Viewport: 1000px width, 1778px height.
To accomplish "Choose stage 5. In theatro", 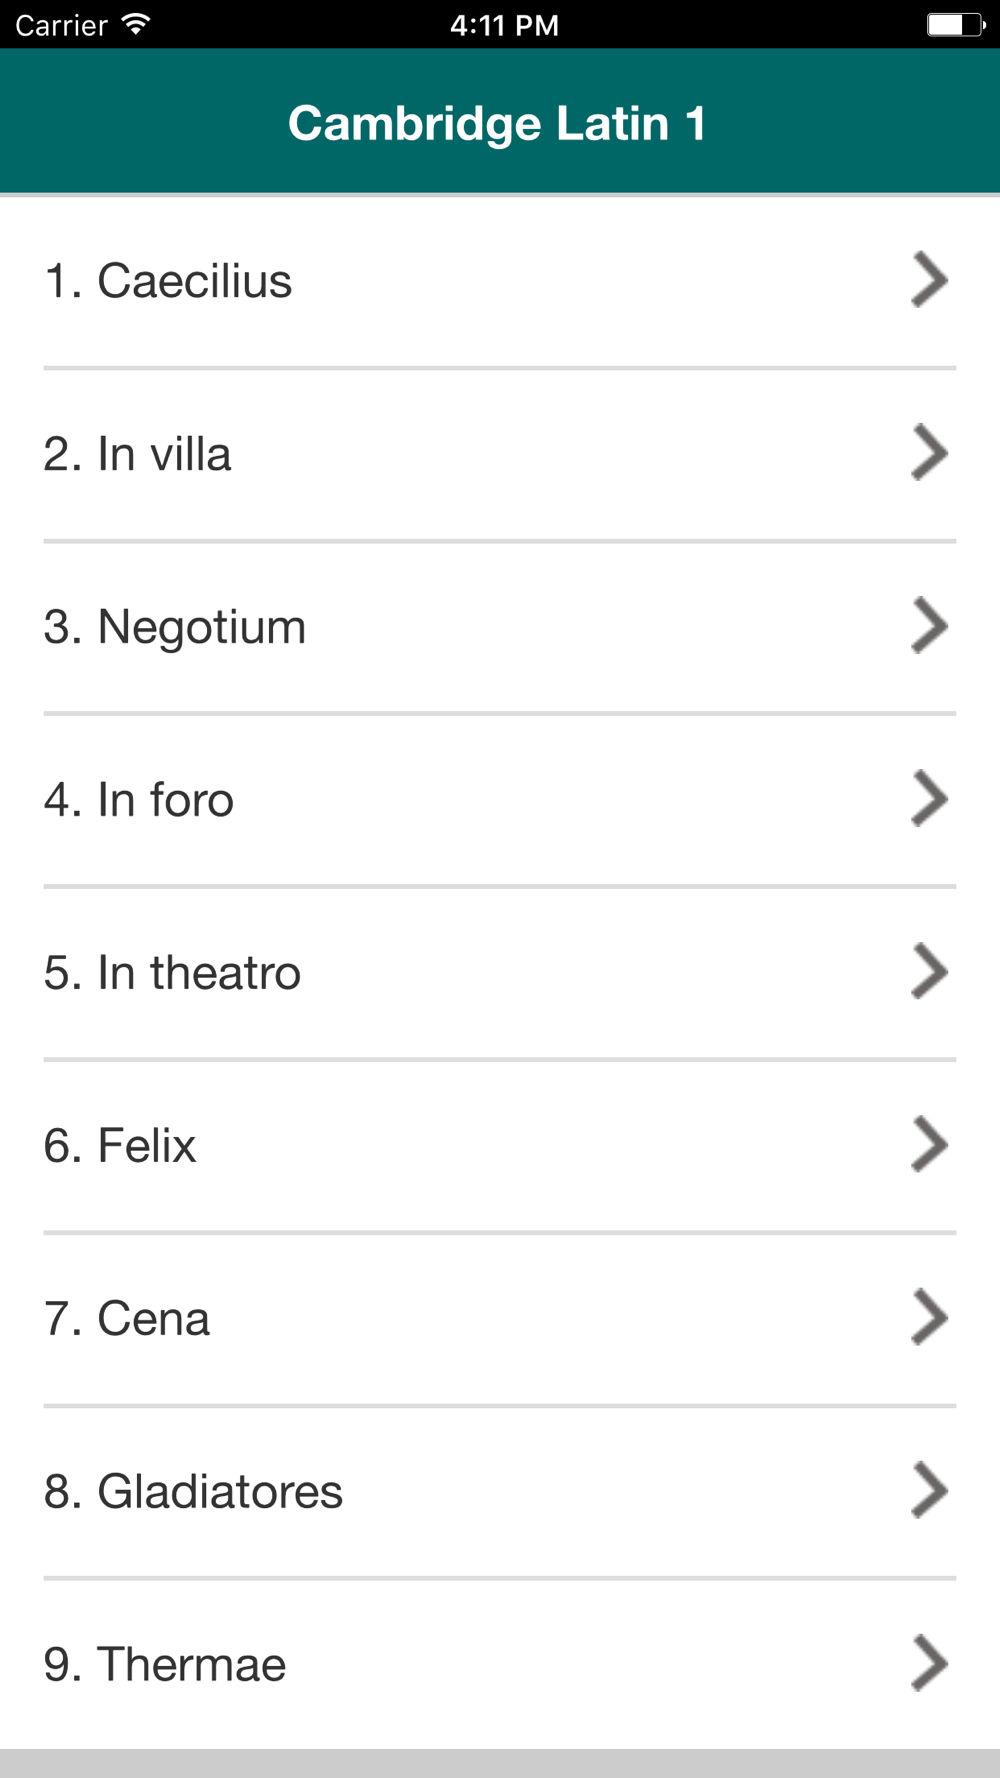I will click(x=500, y=973).
